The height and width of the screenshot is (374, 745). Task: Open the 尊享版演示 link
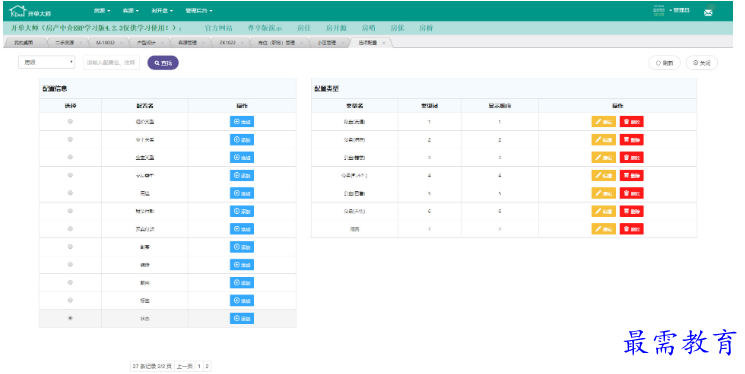pyautogui.click(x=265, y=28)
